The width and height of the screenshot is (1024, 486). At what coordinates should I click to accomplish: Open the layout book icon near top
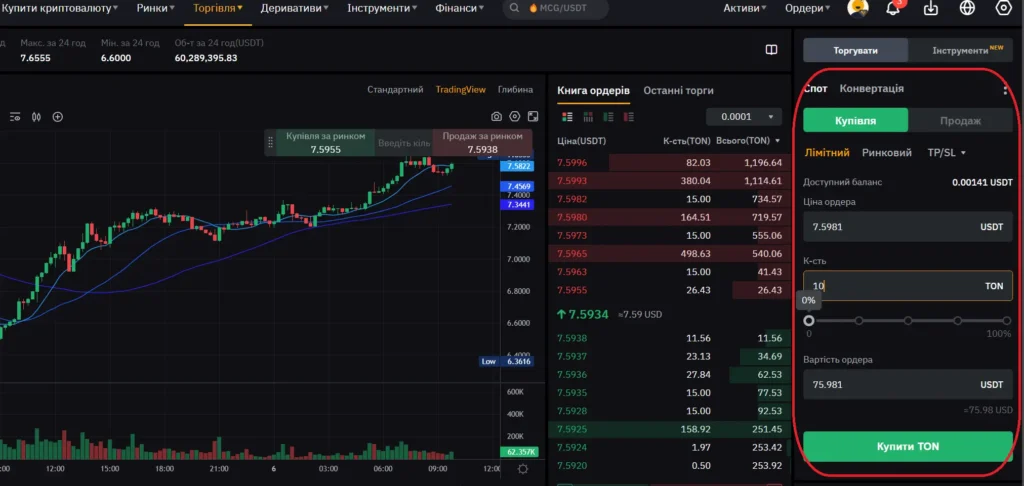tap(771, 50)
